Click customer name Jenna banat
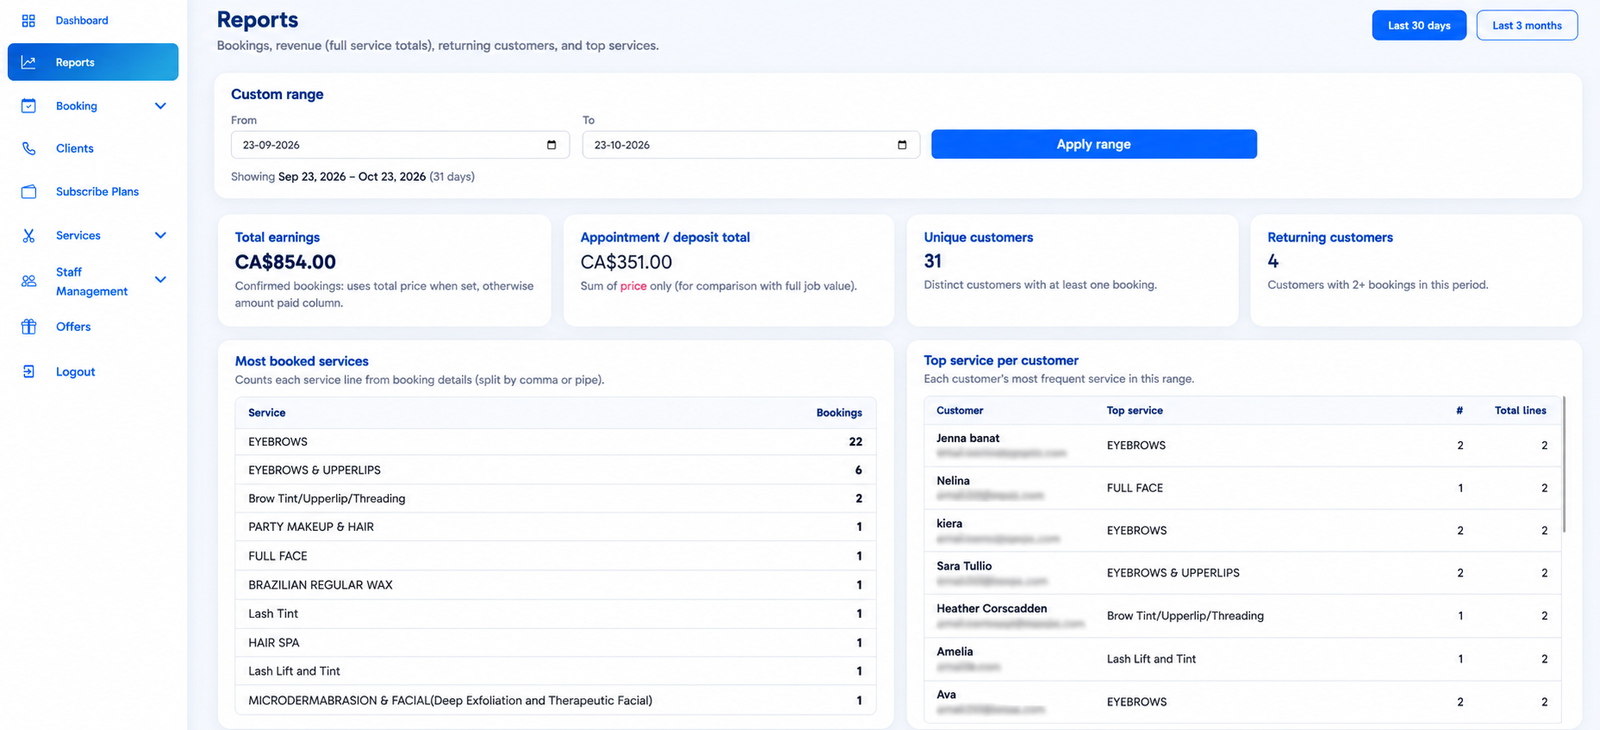This screenshot has height=730, width=1600. point(968,438)
